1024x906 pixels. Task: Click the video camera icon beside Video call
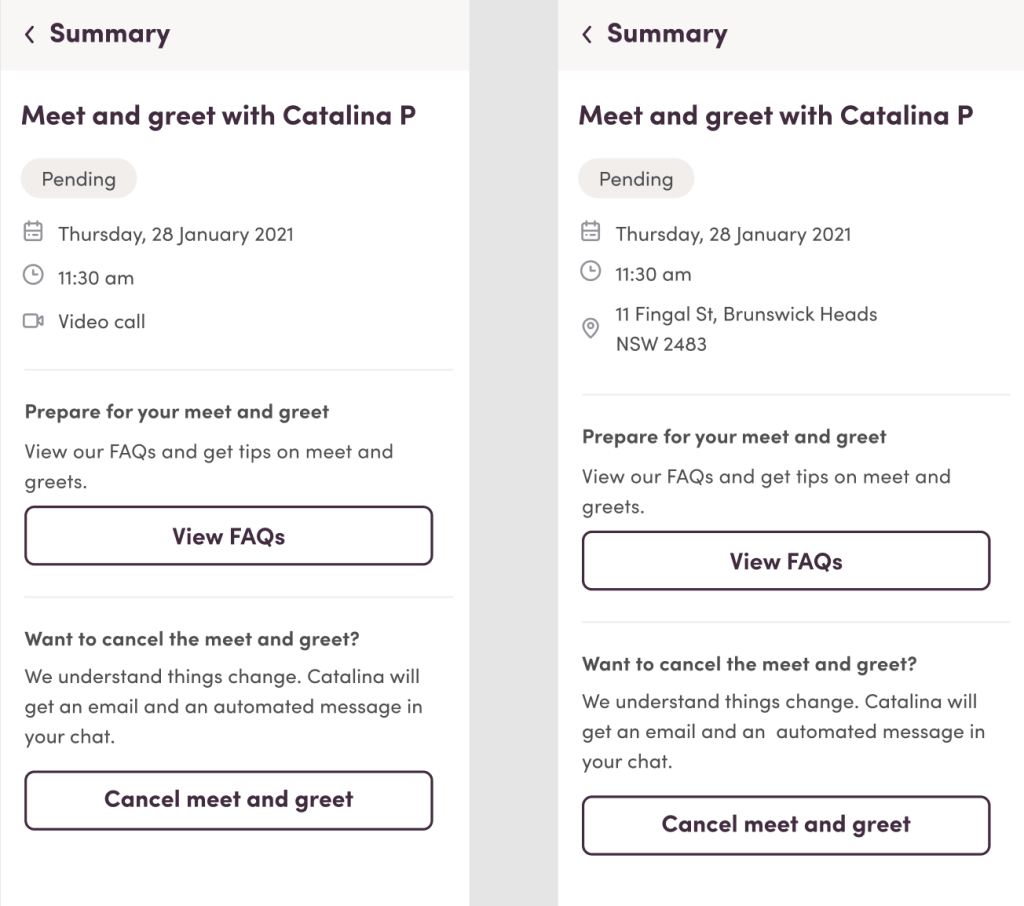33,321
